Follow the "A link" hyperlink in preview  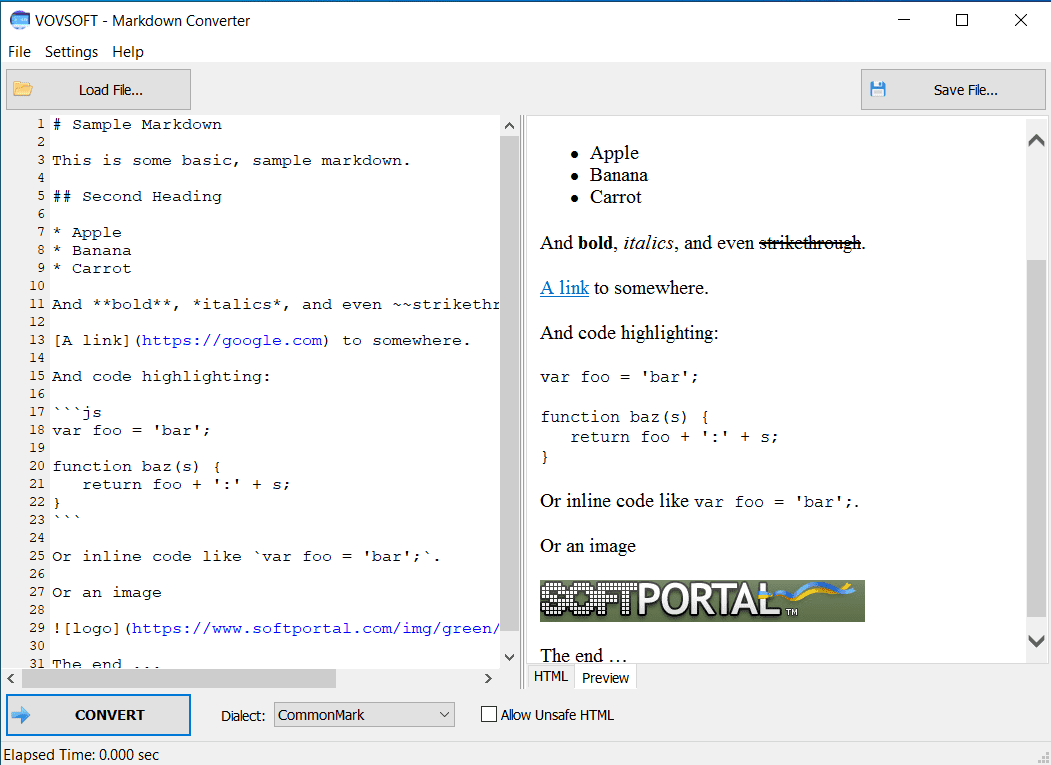pyautogui.click(x=564, y=288)
